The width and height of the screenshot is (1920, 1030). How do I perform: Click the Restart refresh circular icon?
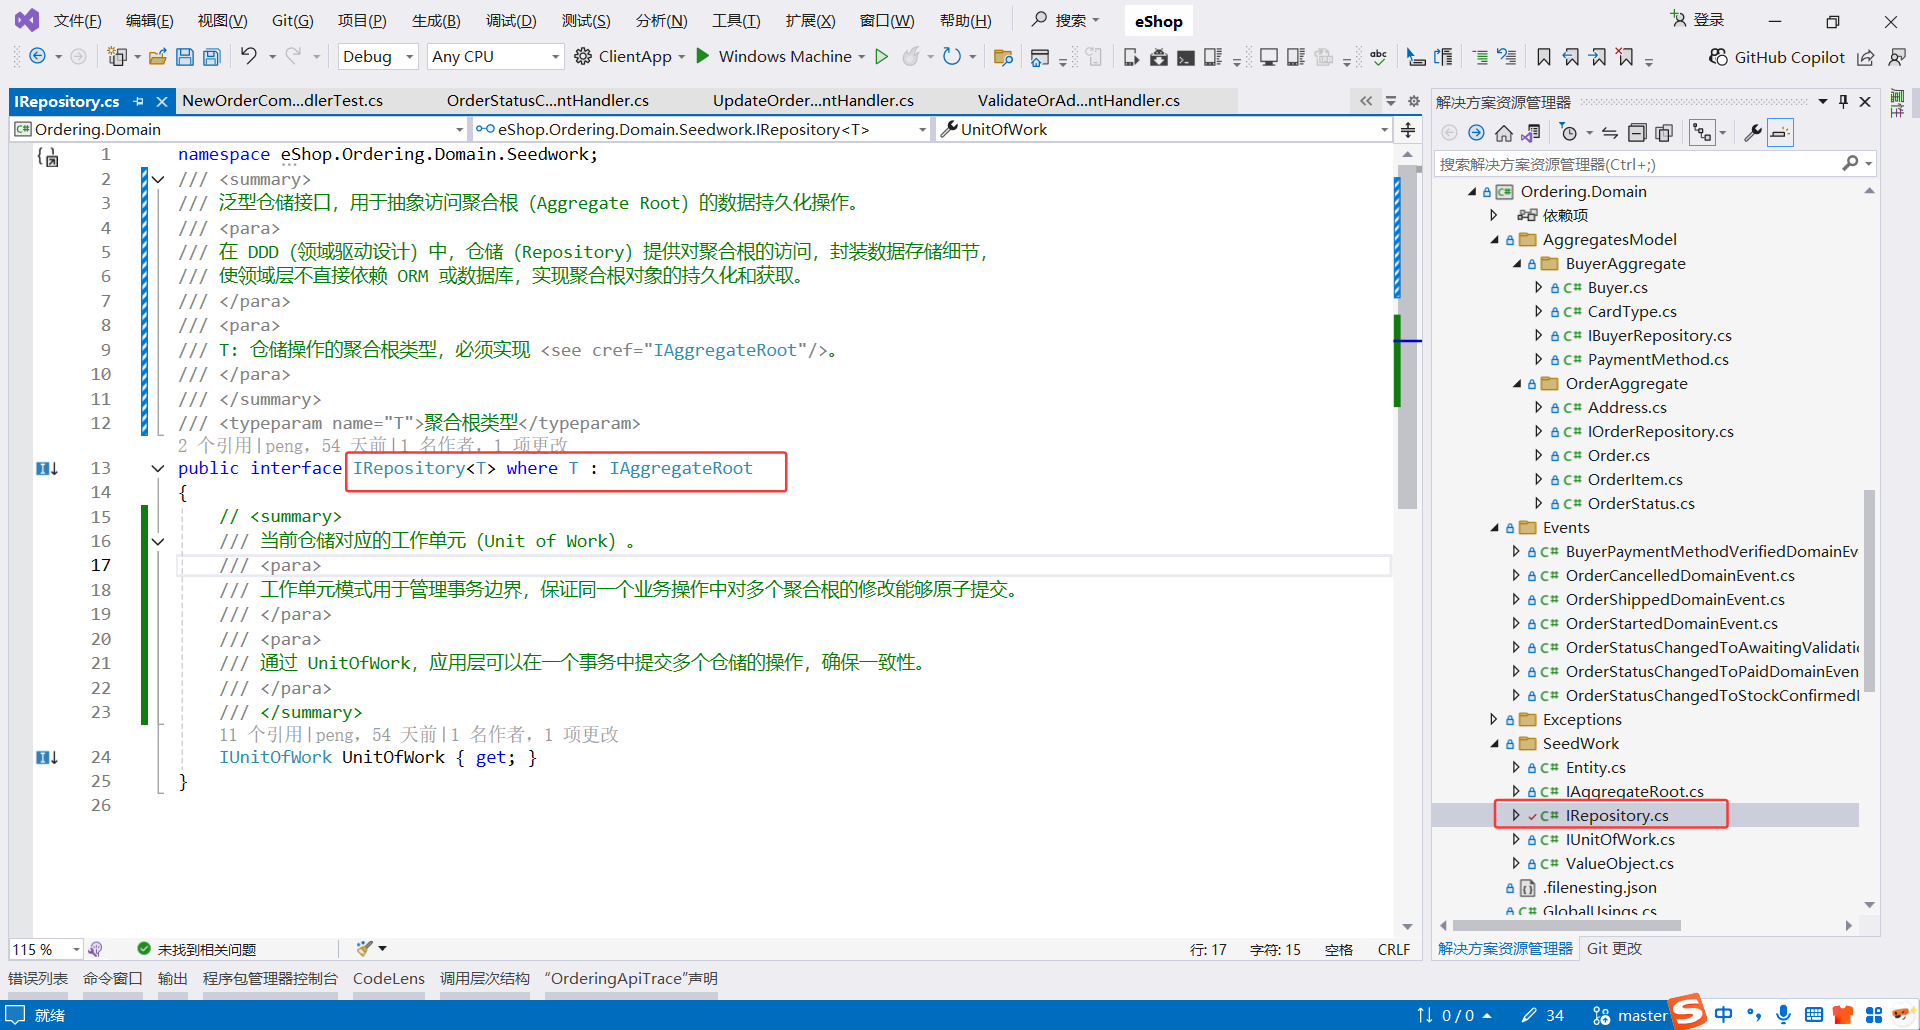[952, 57]
